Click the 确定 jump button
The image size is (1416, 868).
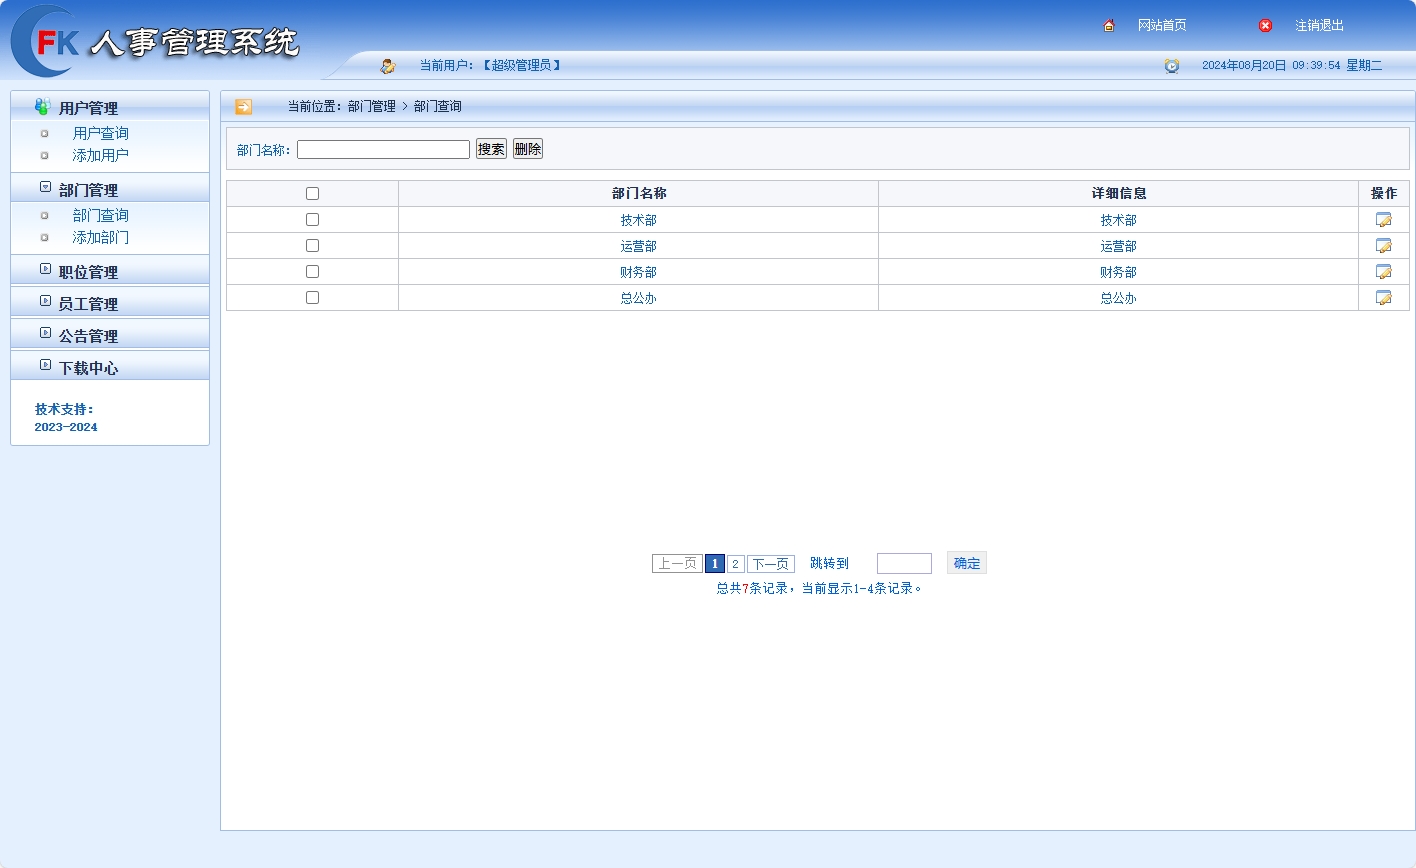tap(967, 563)
